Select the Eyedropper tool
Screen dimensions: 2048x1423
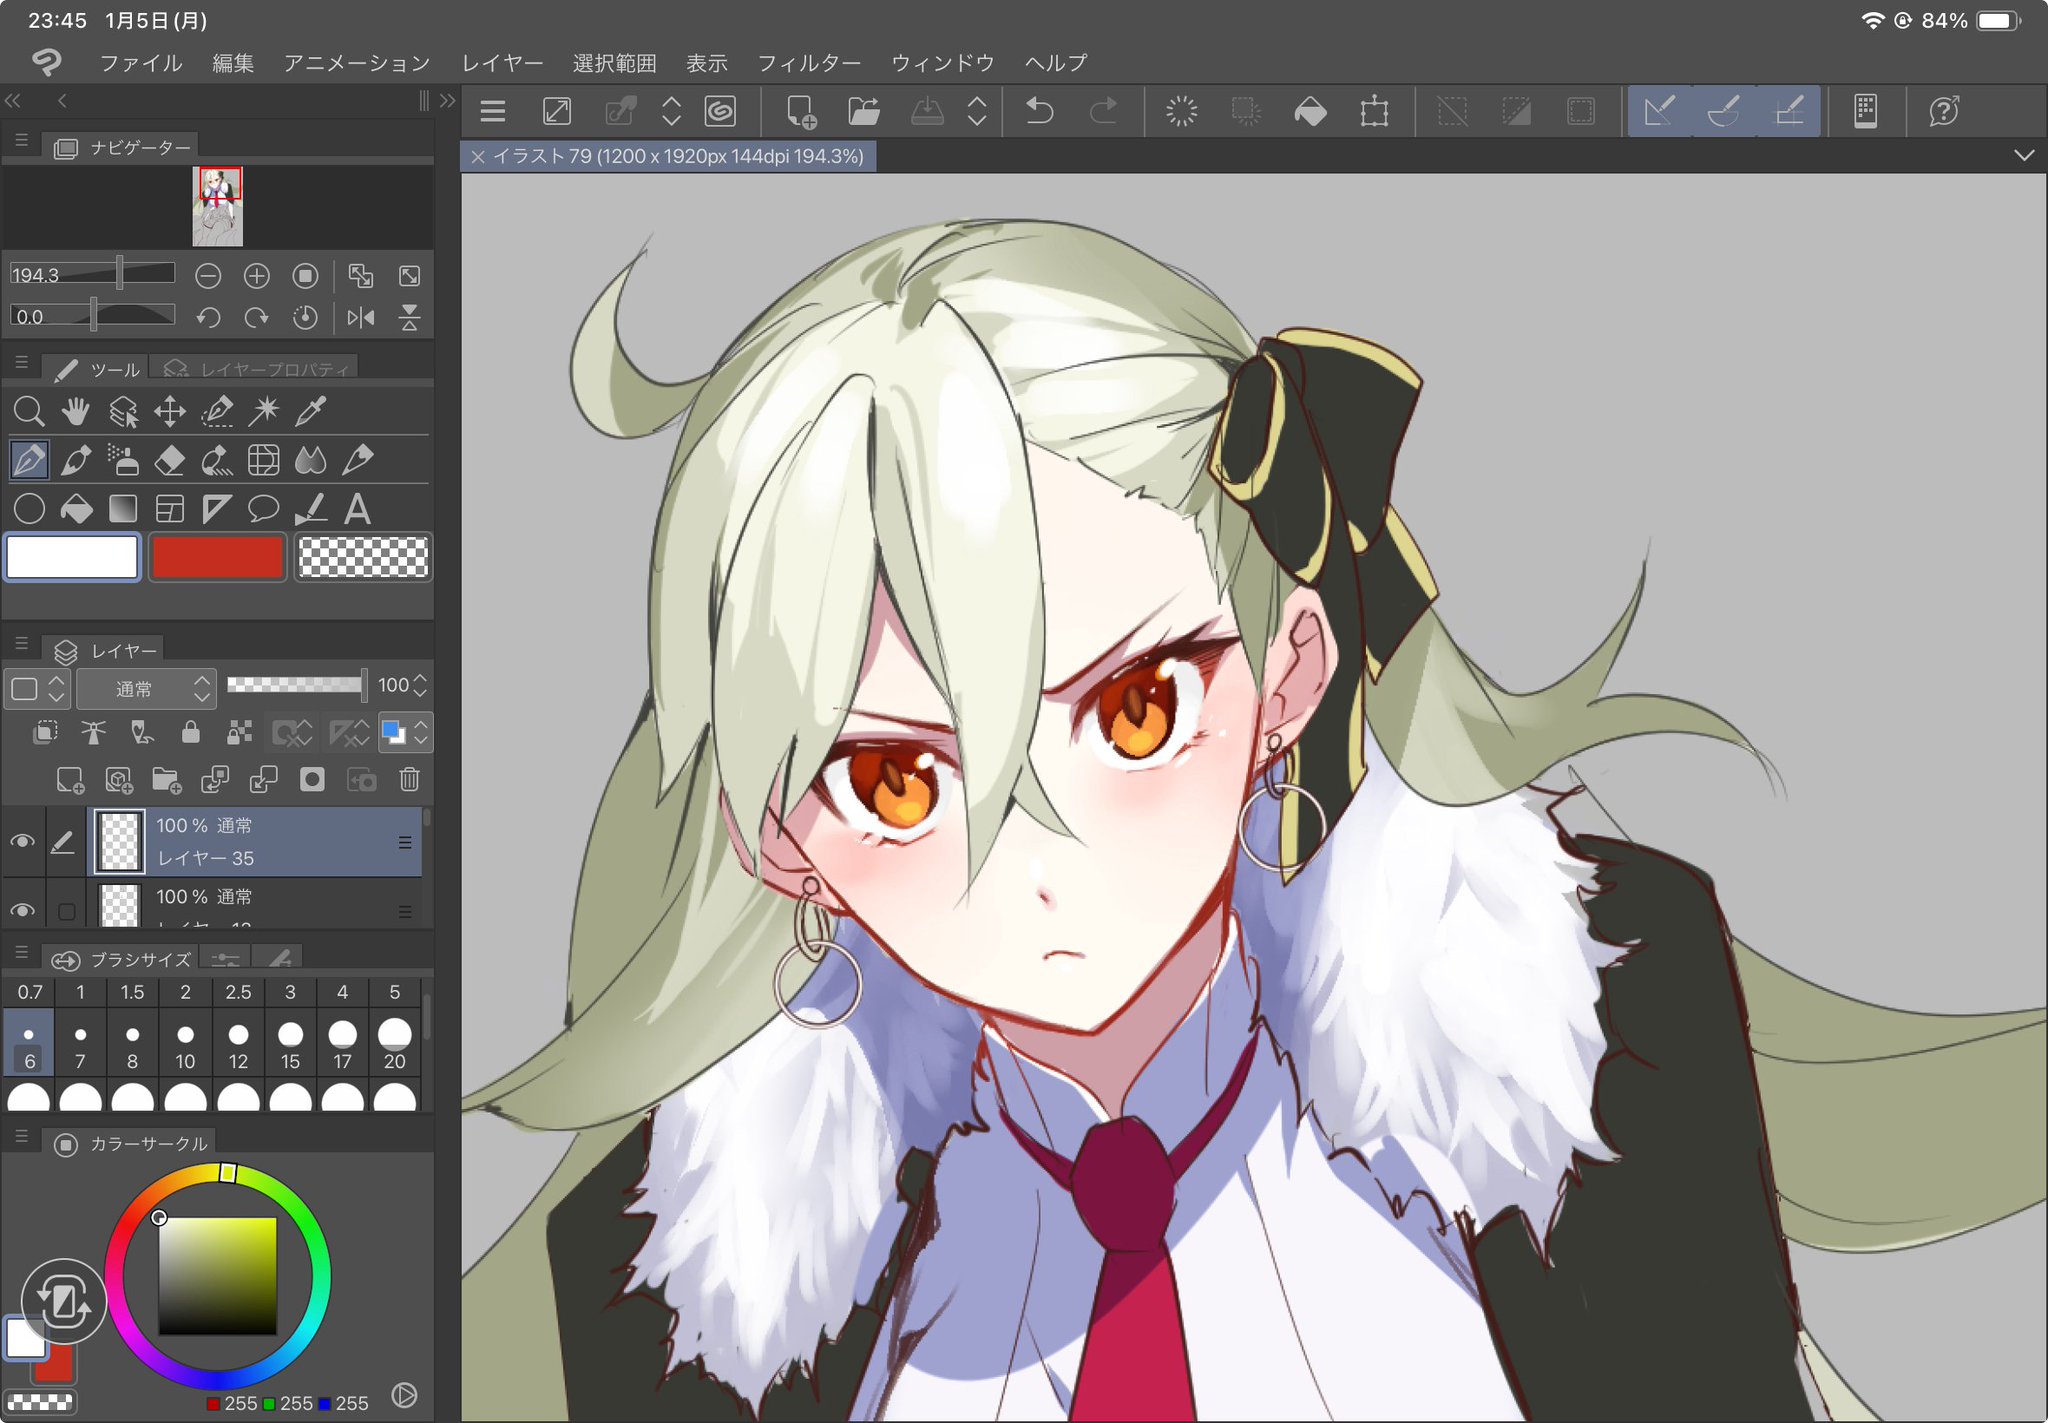pyautogui.click(x=311, y=411)
